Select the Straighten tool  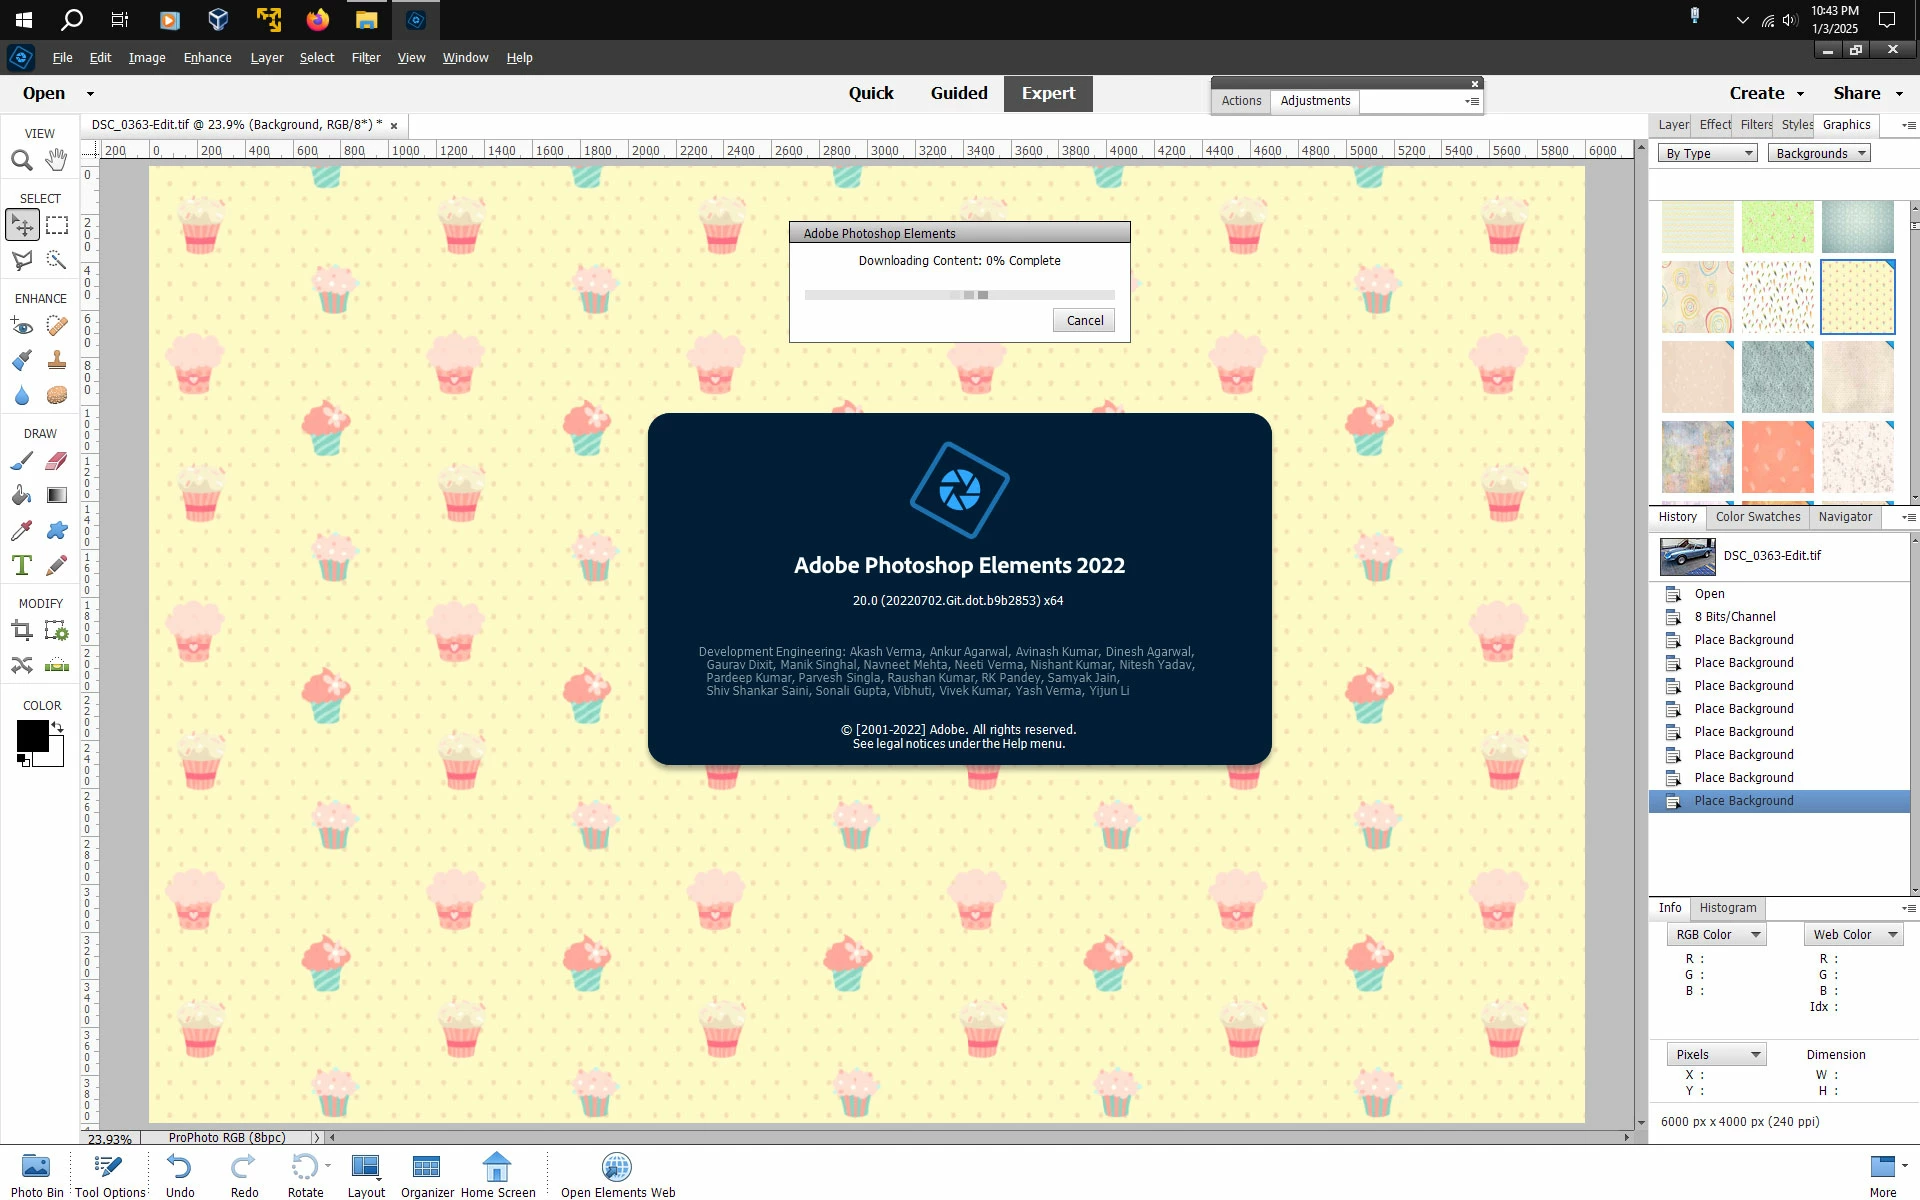[x=57, y=665]
